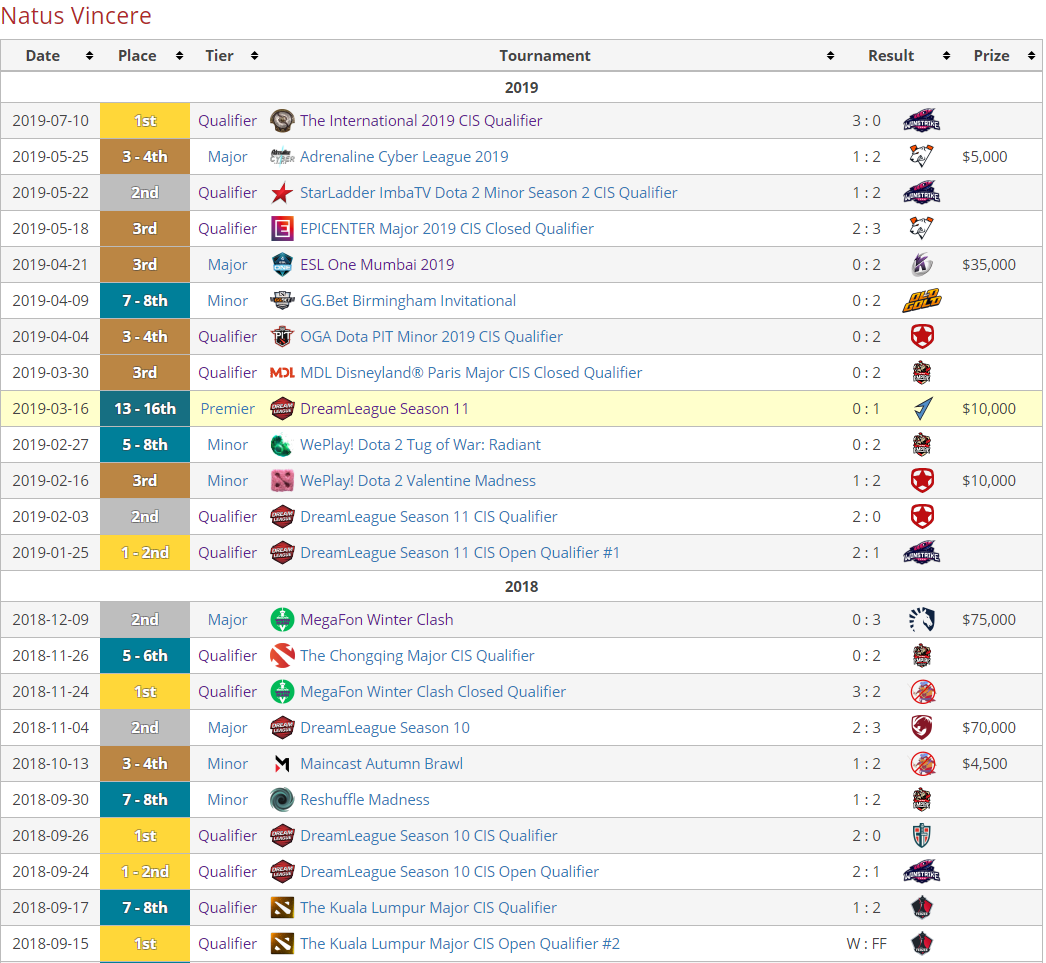The width and height of the screenshot is (1046, 963).
Task: Open WePlay! Dota 2 Valentine Madness link
Action: [418, 481]
